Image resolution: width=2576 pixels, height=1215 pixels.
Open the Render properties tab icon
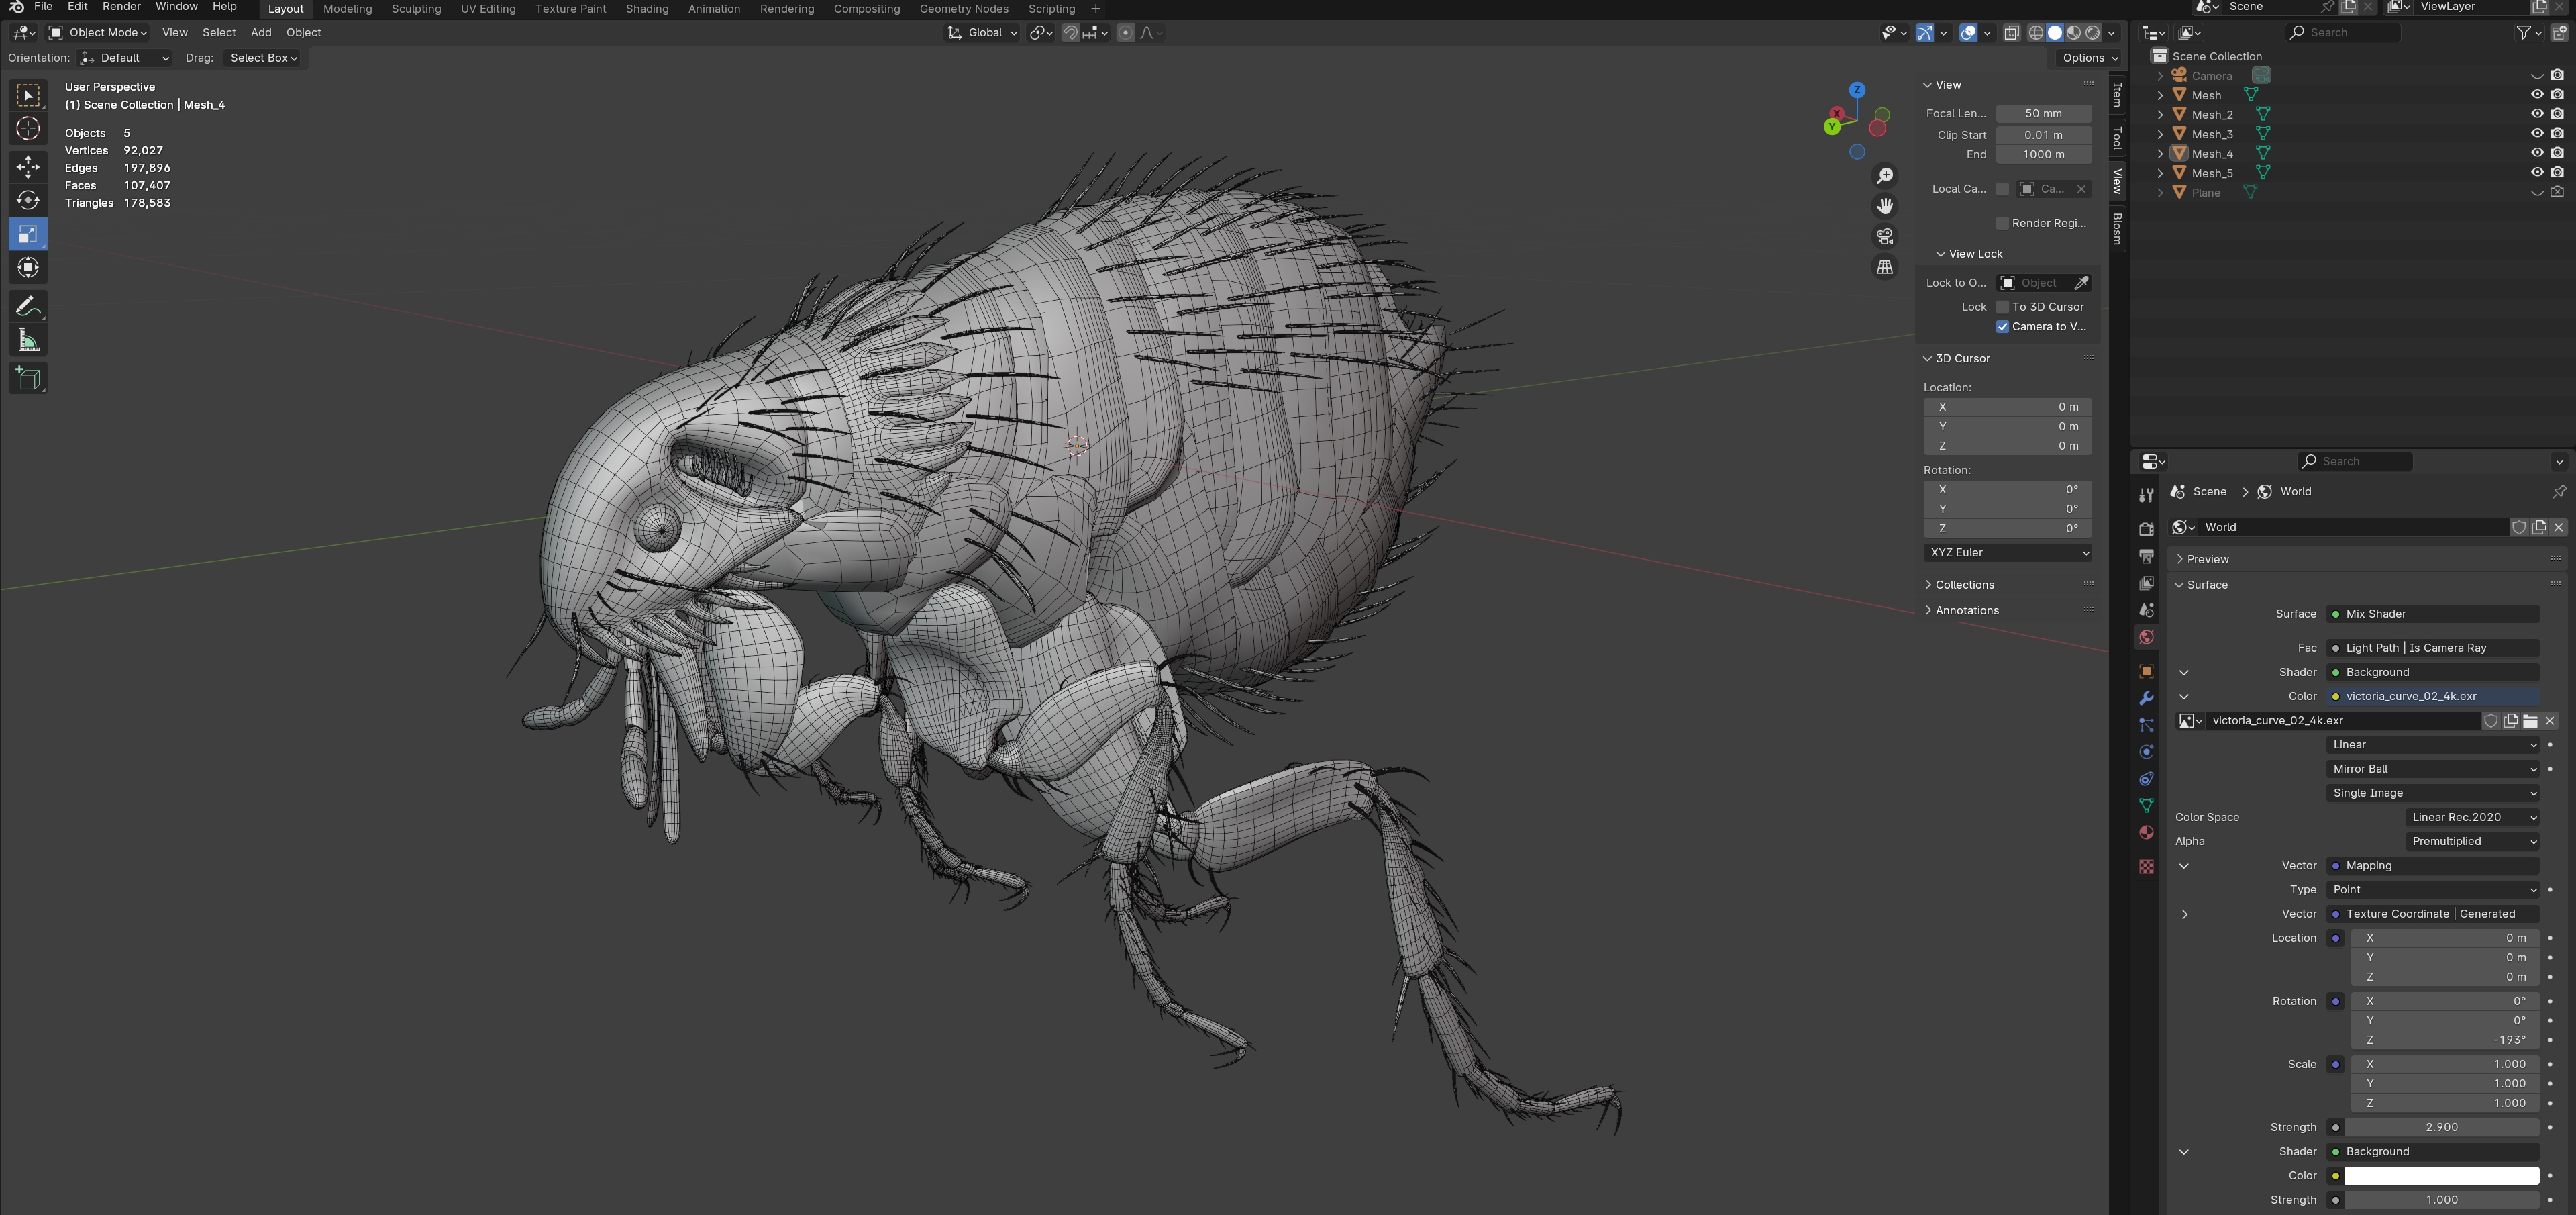tap(2146, 529)
